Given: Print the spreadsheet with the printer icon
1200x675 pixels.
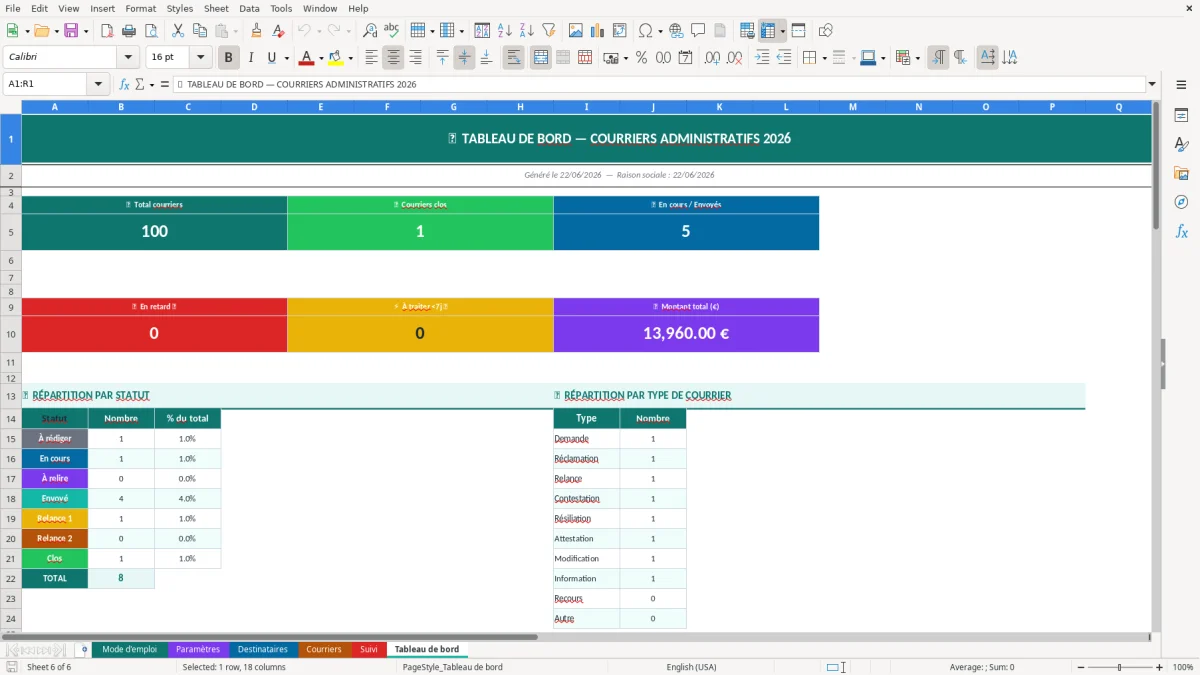Looking at the screenshot, I should [128, 31].
